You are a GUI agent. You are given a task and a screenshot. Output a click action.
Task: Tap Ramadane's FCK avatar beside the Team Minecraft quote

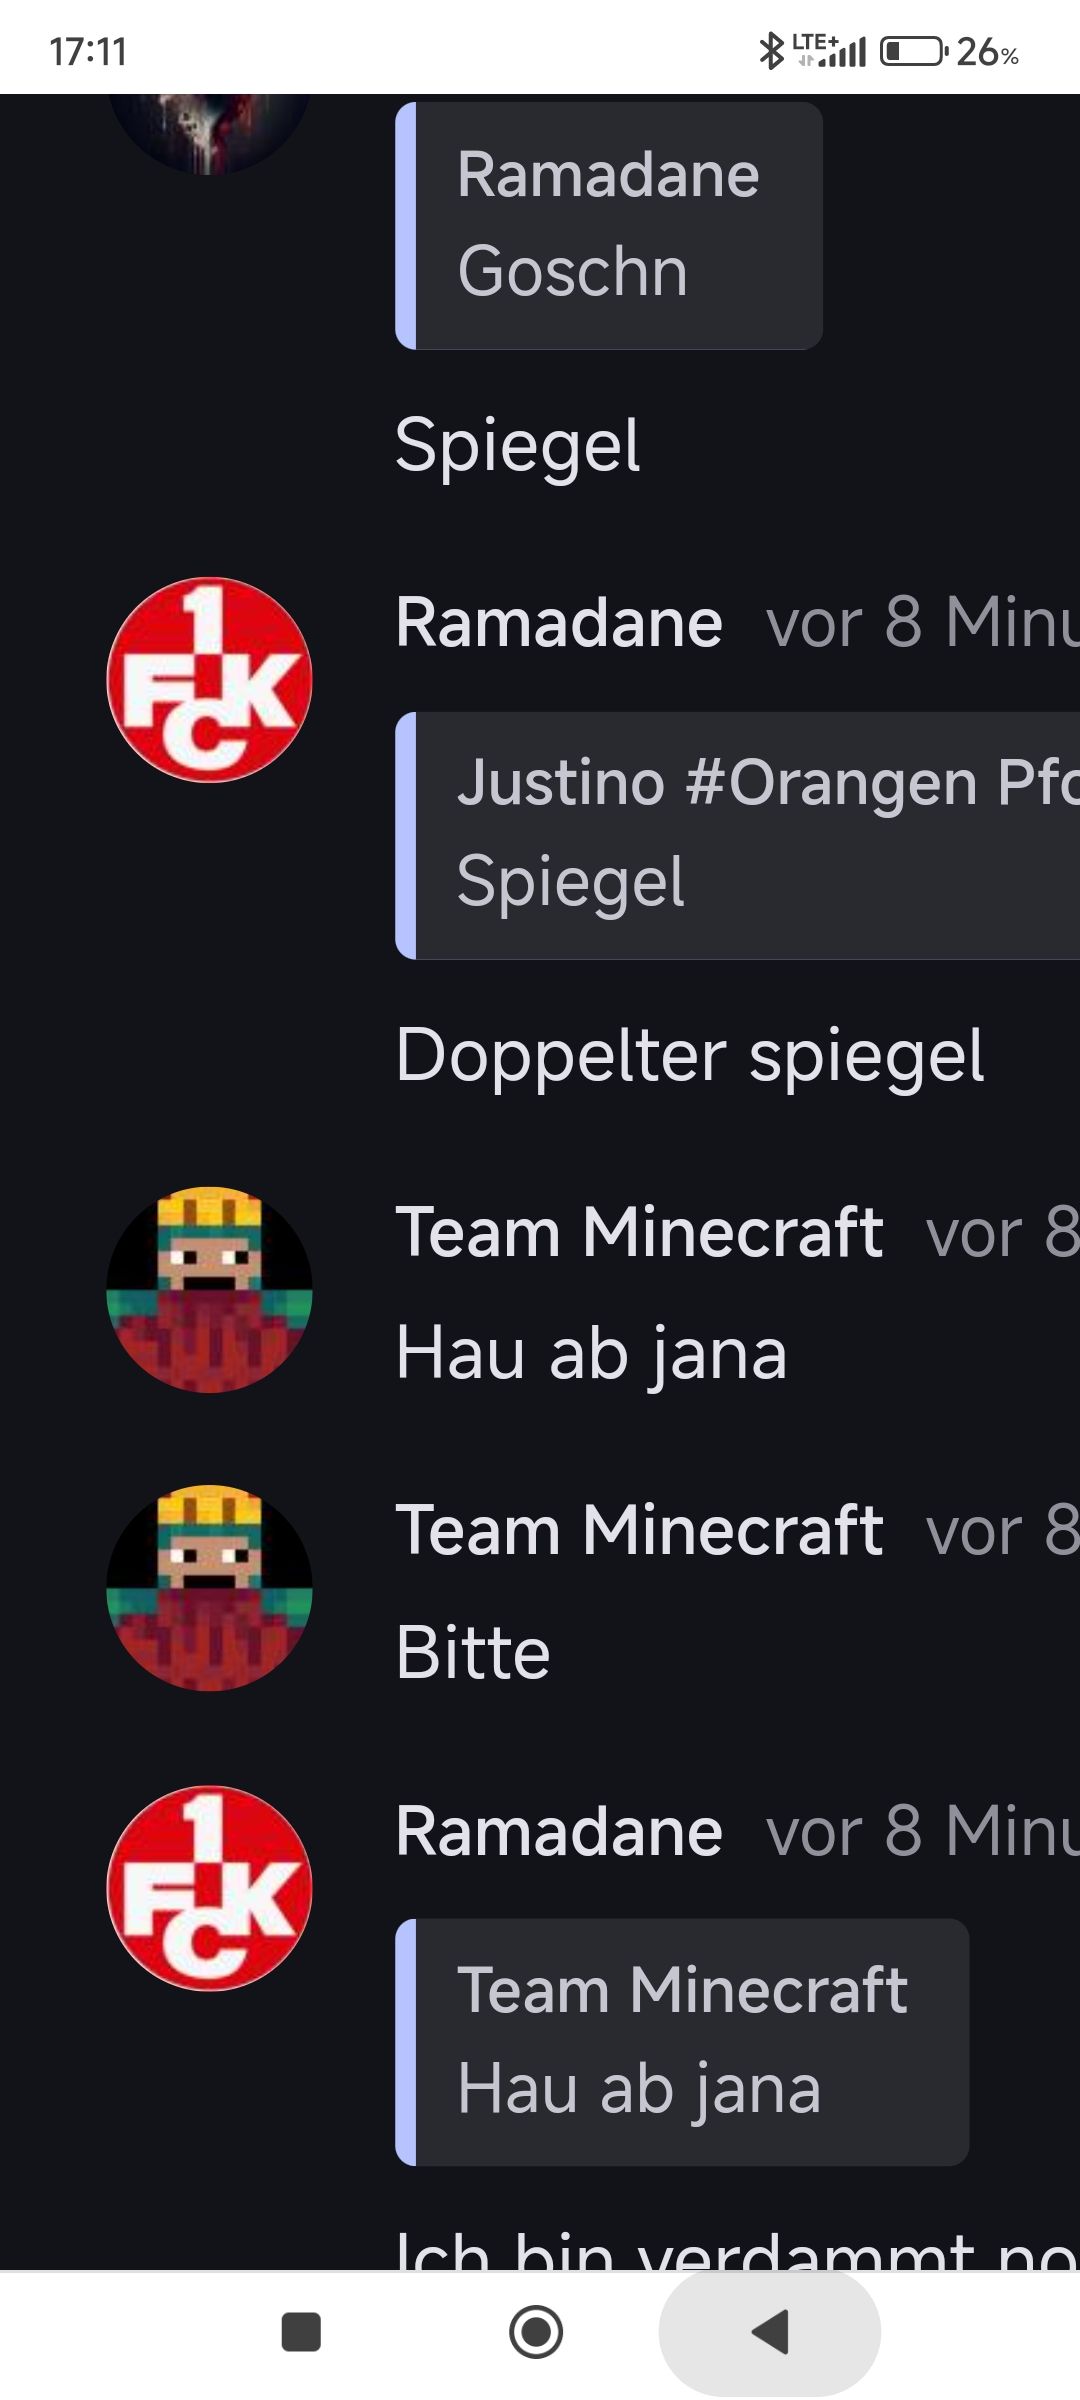[x=209, y=1888]
